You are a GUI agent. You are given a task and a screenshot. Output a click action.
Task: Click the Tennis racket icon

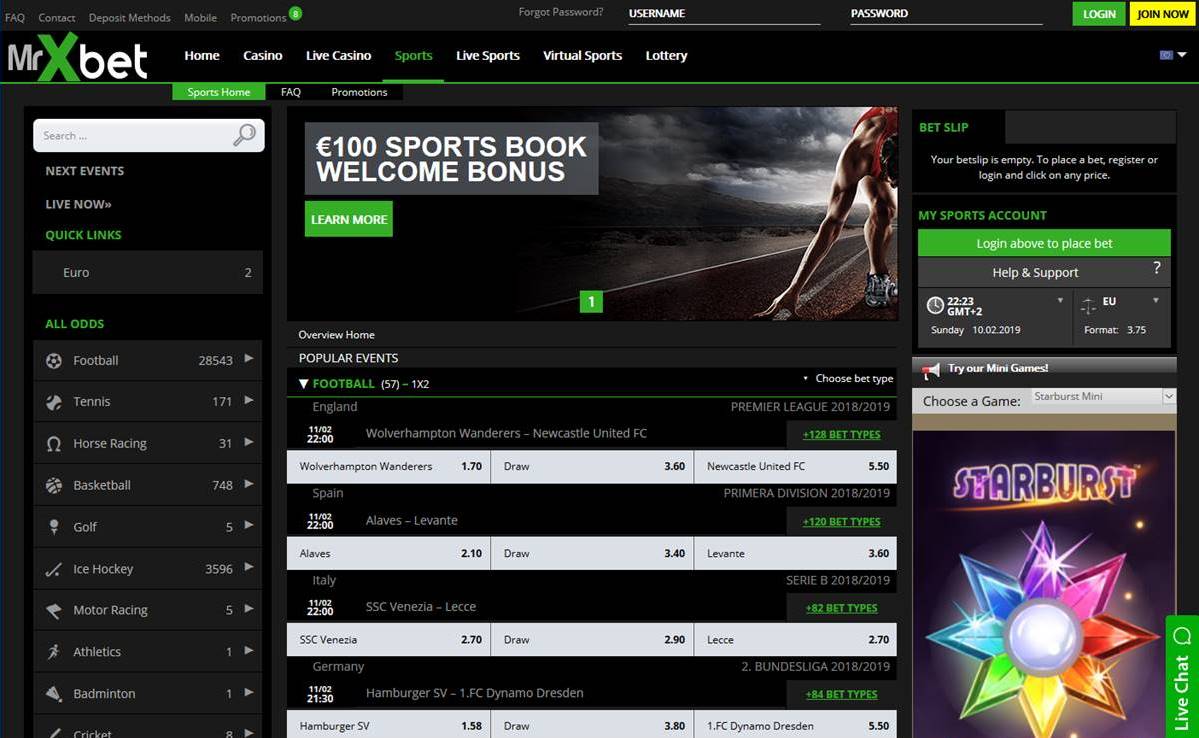pyautogui.click(x=54, y=402)
